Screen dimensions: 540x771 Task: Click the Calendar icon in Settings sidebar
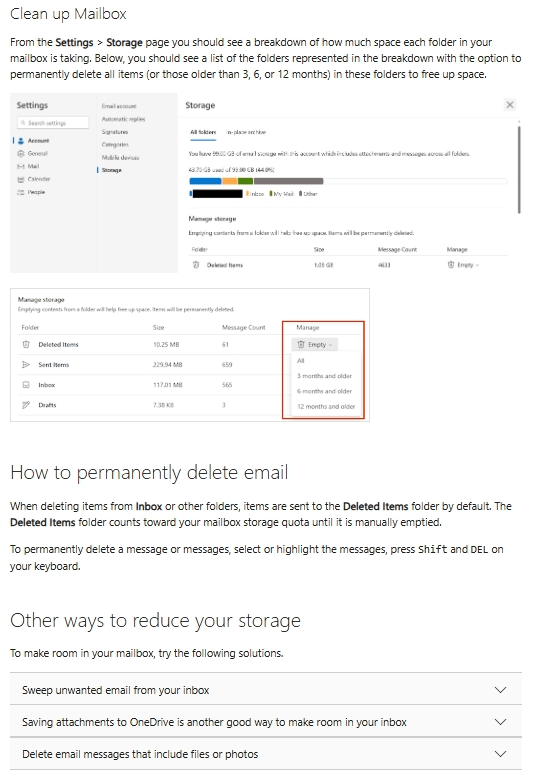coord(21,179)
